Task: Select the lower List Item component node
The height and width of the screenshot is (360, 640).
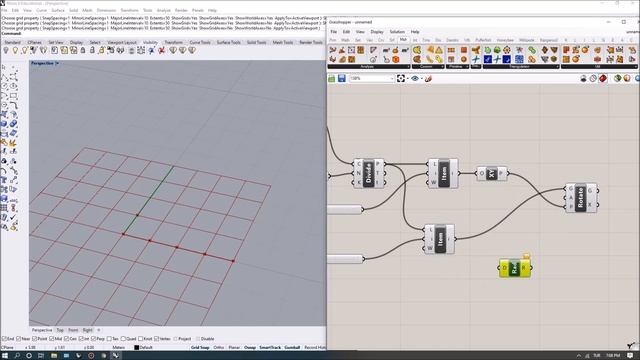Action: pos(440,239)
